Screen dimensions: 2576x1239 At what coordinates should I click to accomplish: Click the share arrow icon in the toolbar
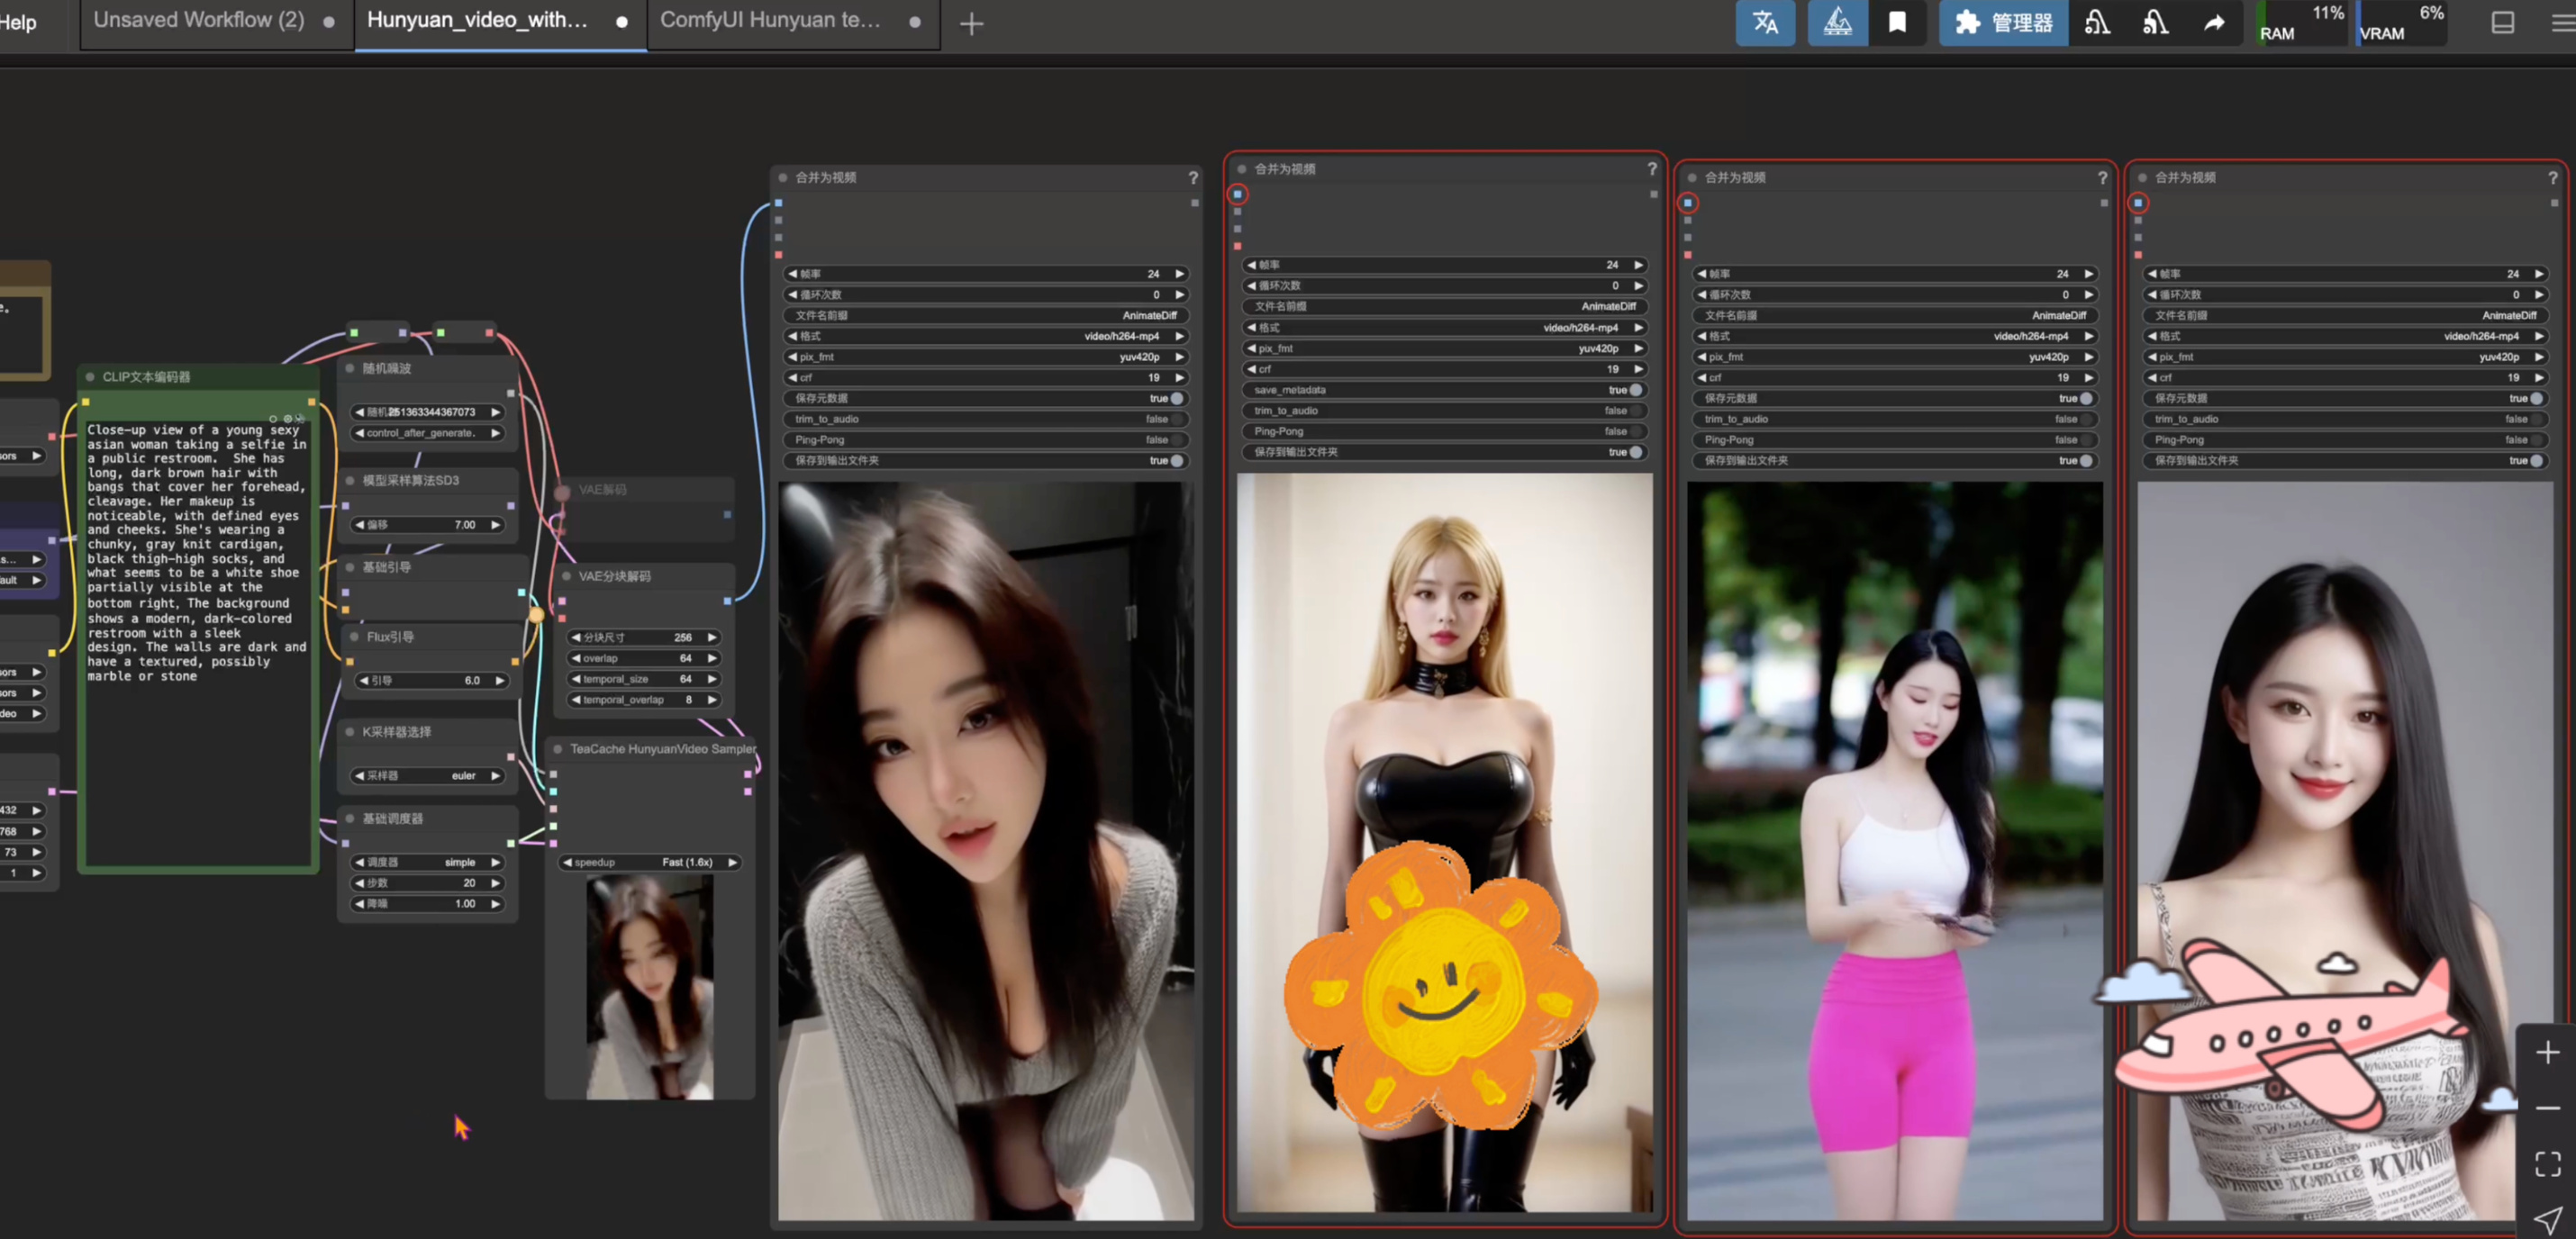[x=2215, y=22]
